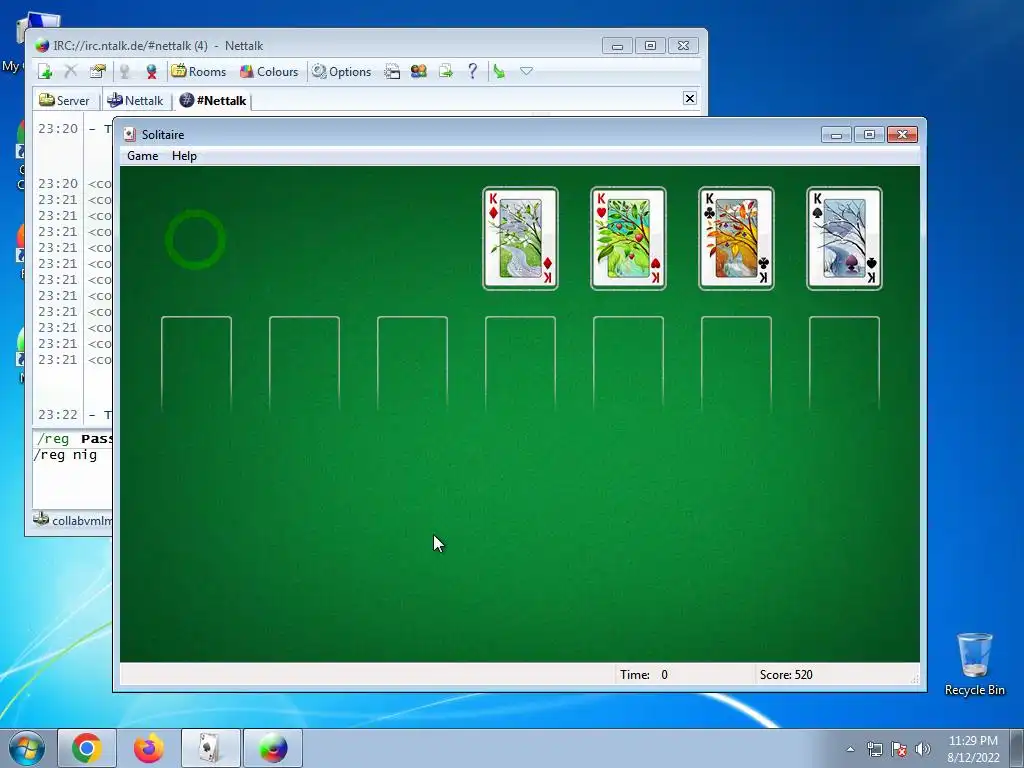
Task: Switch to the Nettalk tab
Action: [x=135, y=101]
